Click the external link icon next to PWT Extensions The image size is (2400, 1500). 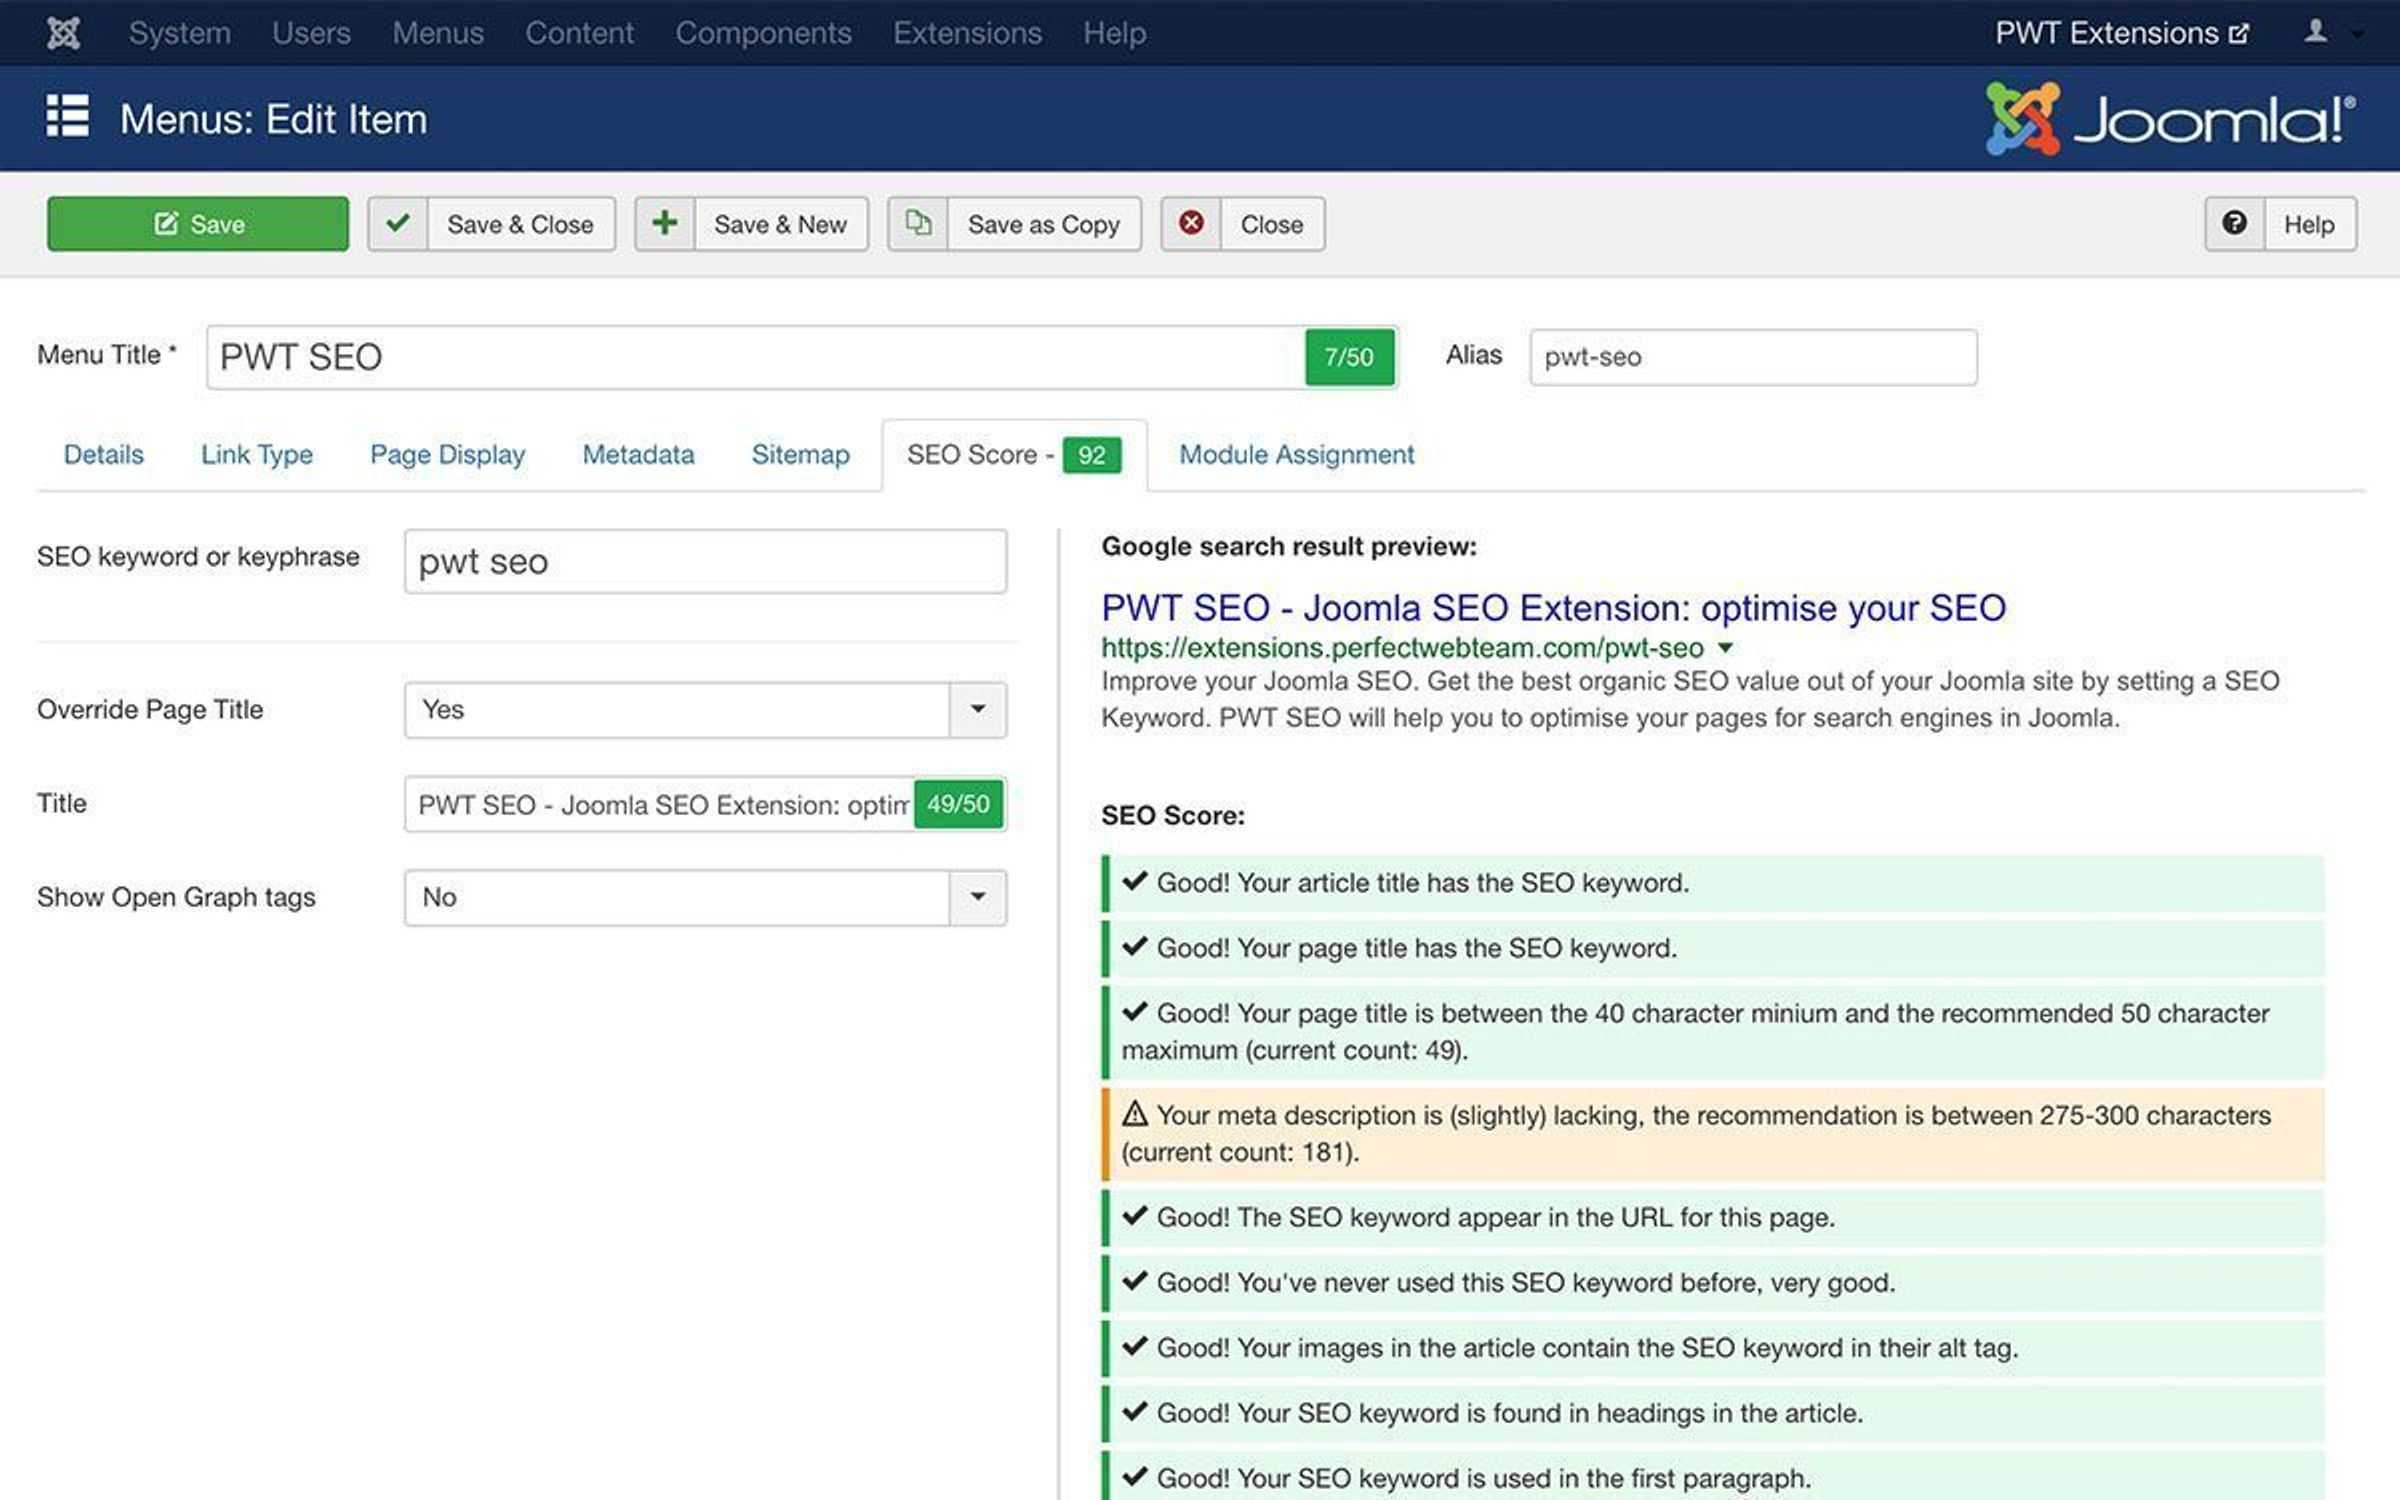coord(2240,31)
